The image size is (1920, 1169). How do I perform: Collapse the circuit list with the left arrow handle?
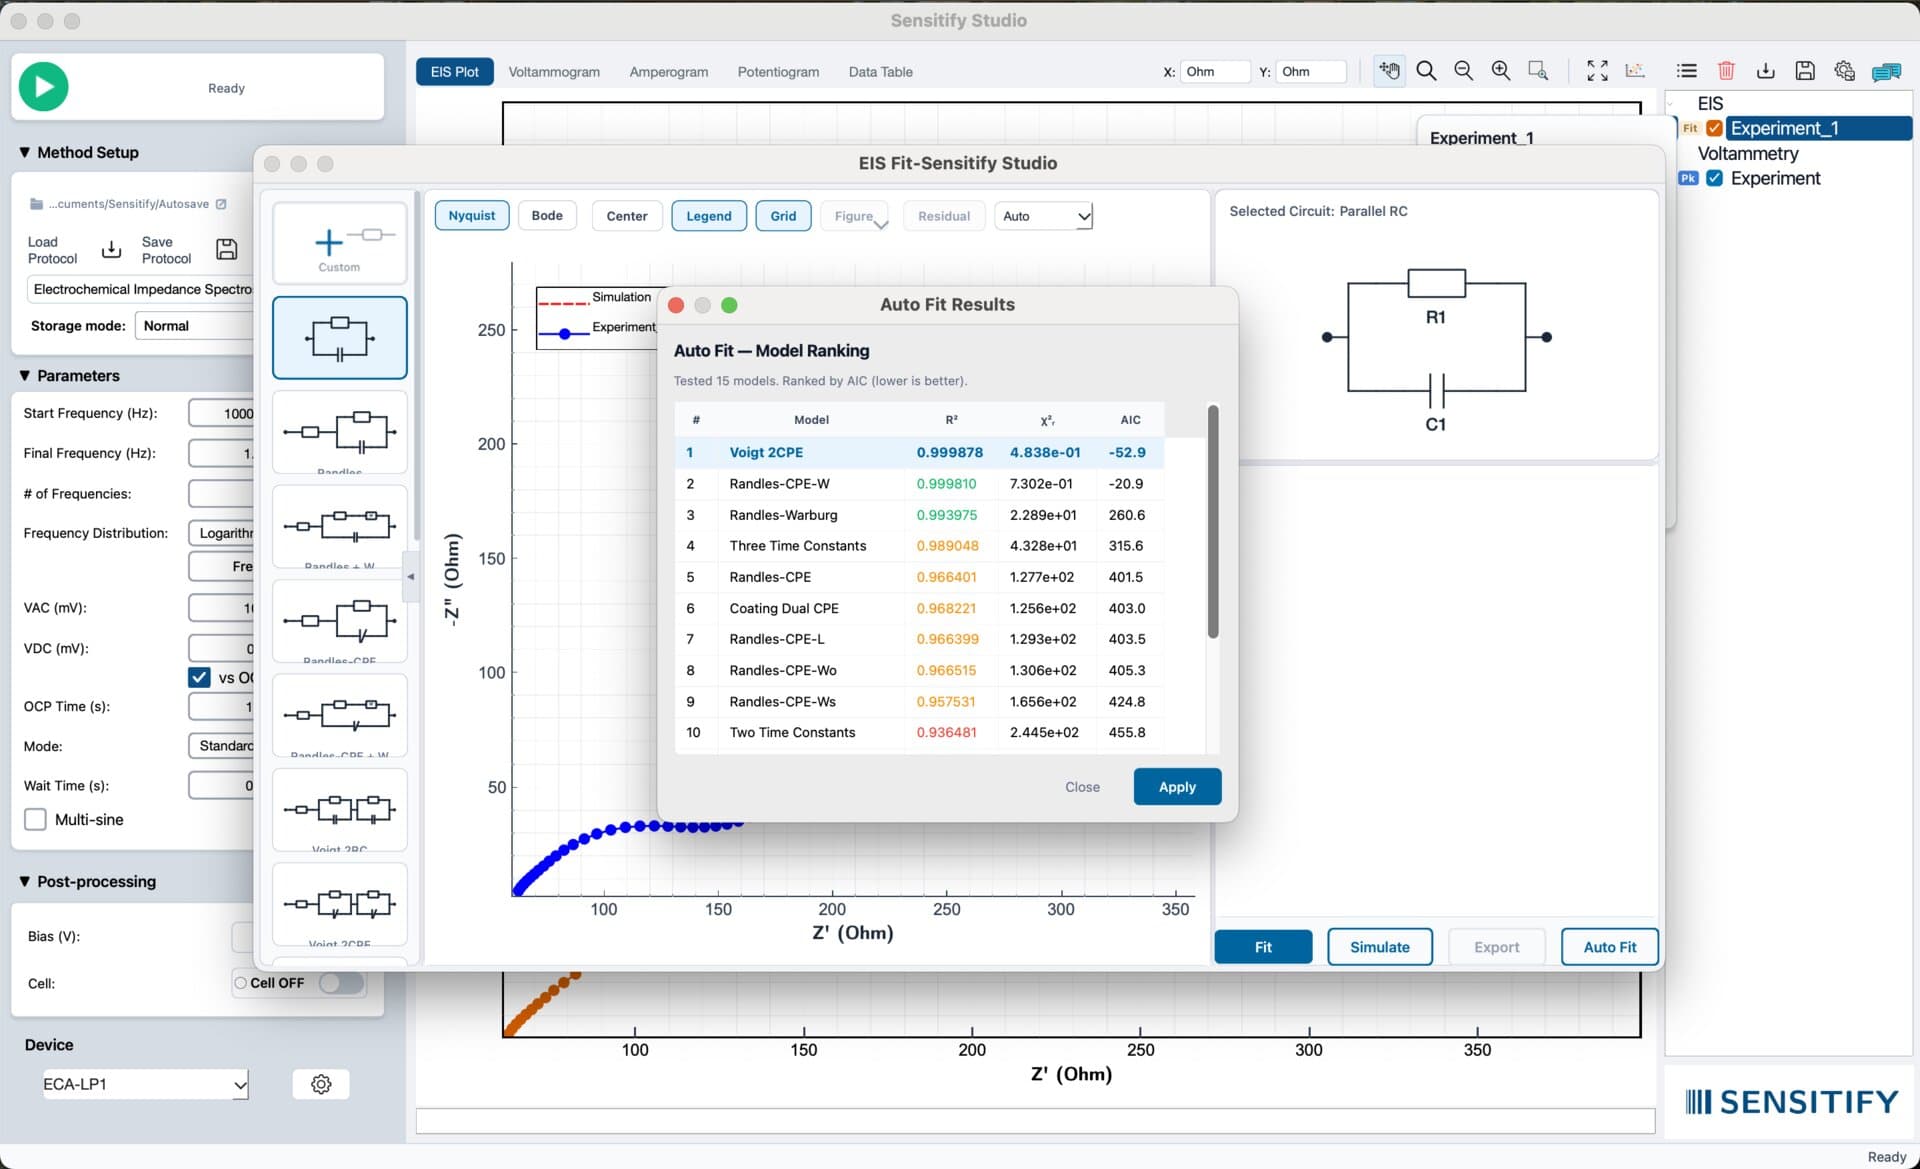(410, 576)
